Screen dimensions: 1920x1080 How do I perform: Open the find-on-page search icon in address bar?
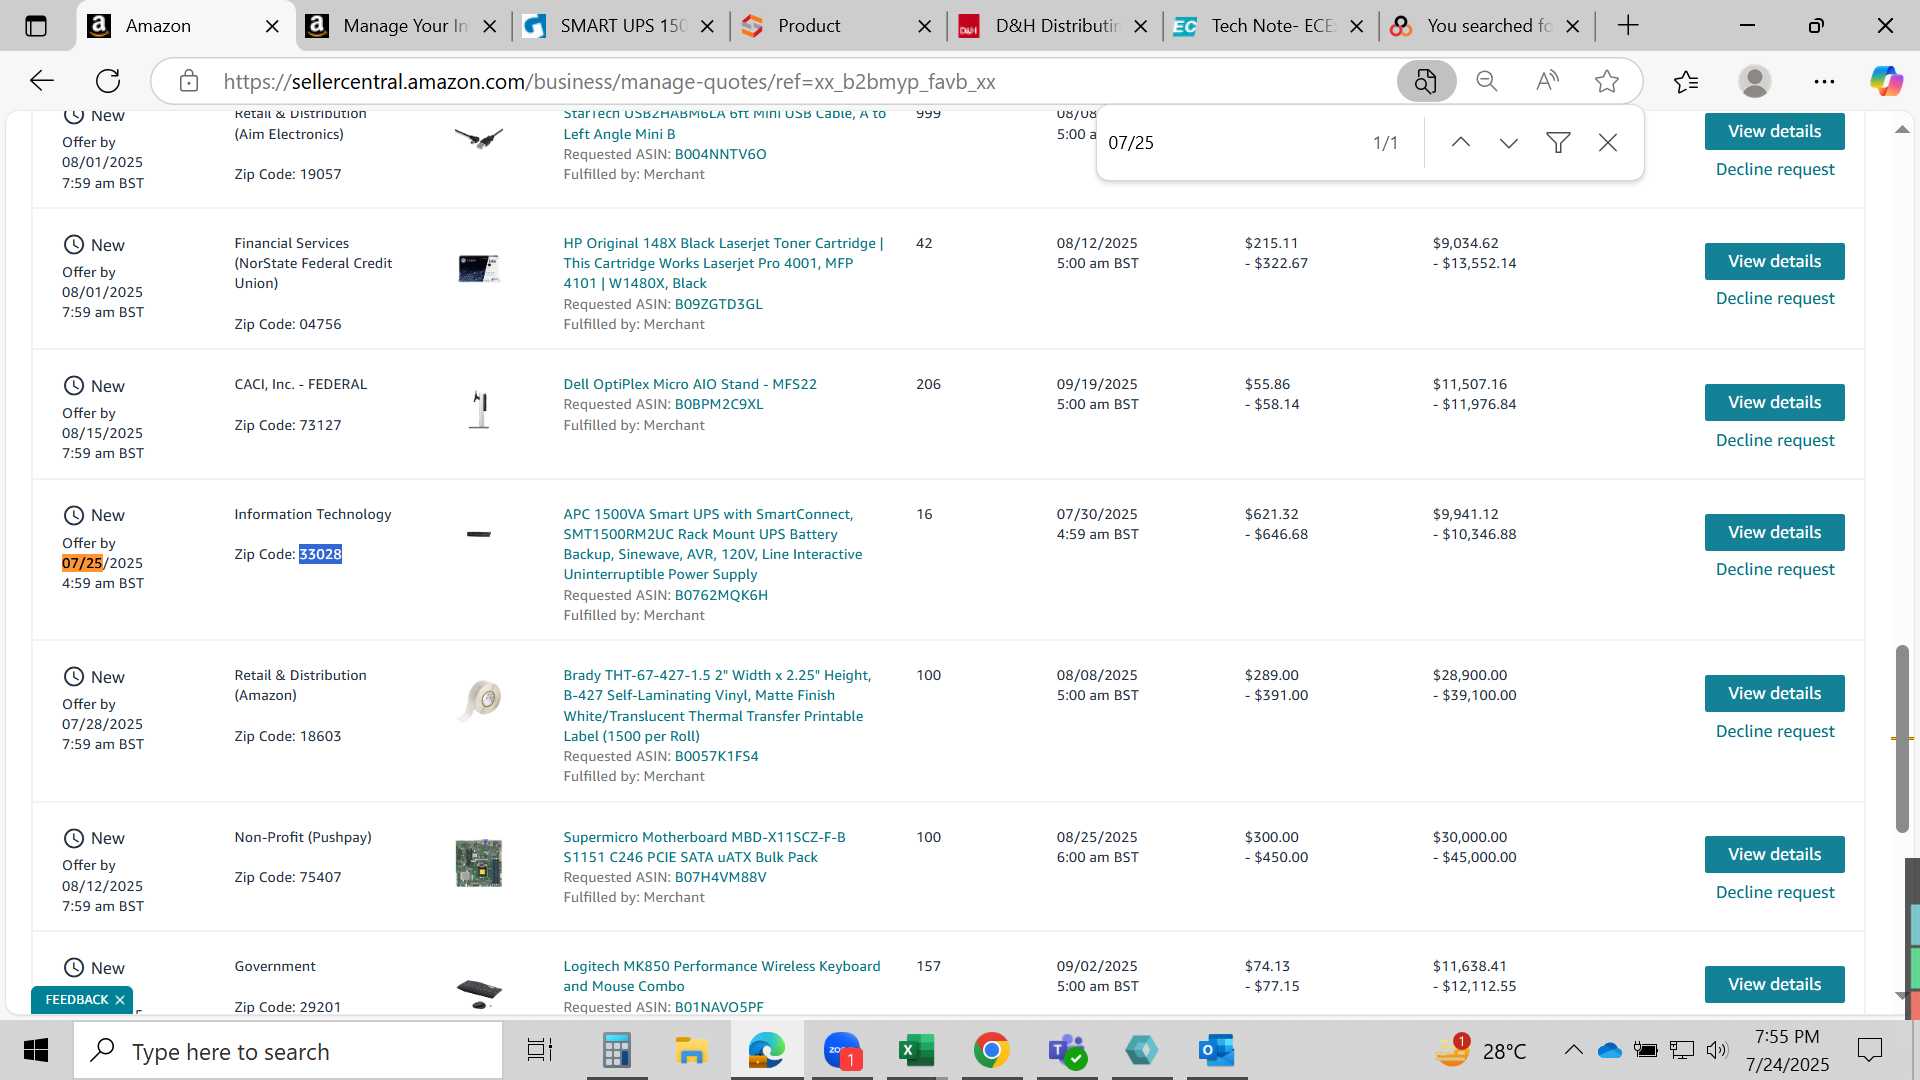point(1426,81)
